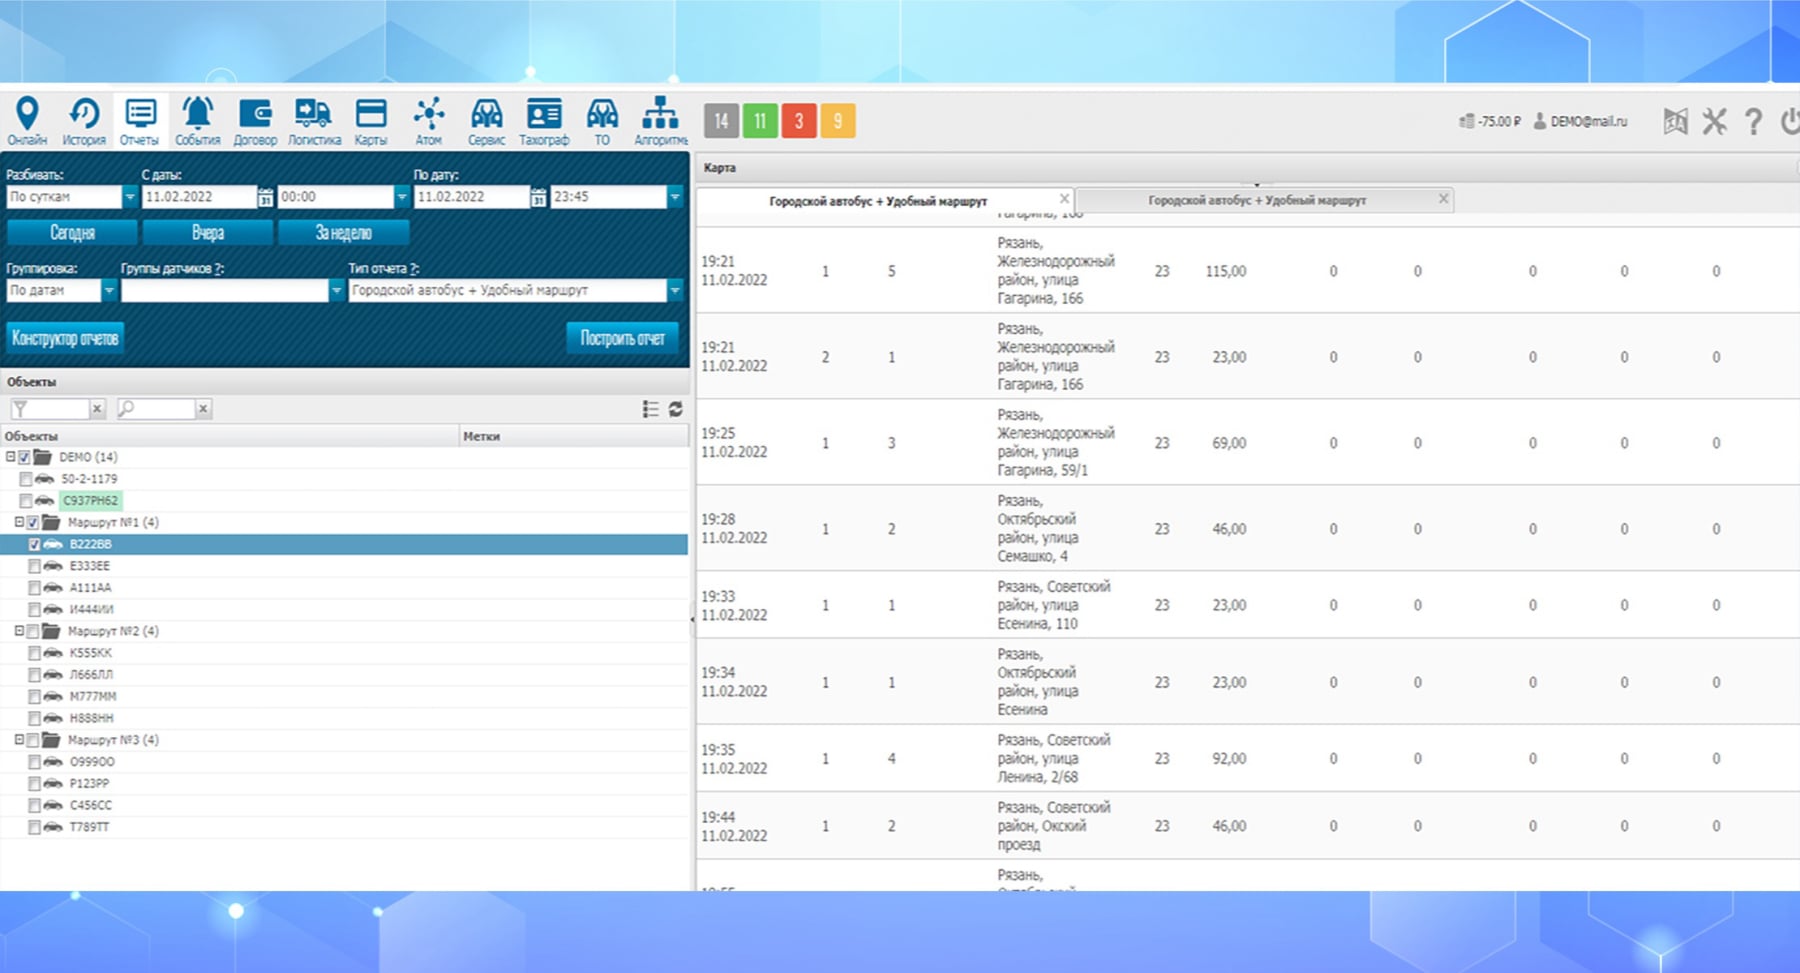1800x973 pixels.
Task: Click the Вчера date button
Action: [208, 233]
